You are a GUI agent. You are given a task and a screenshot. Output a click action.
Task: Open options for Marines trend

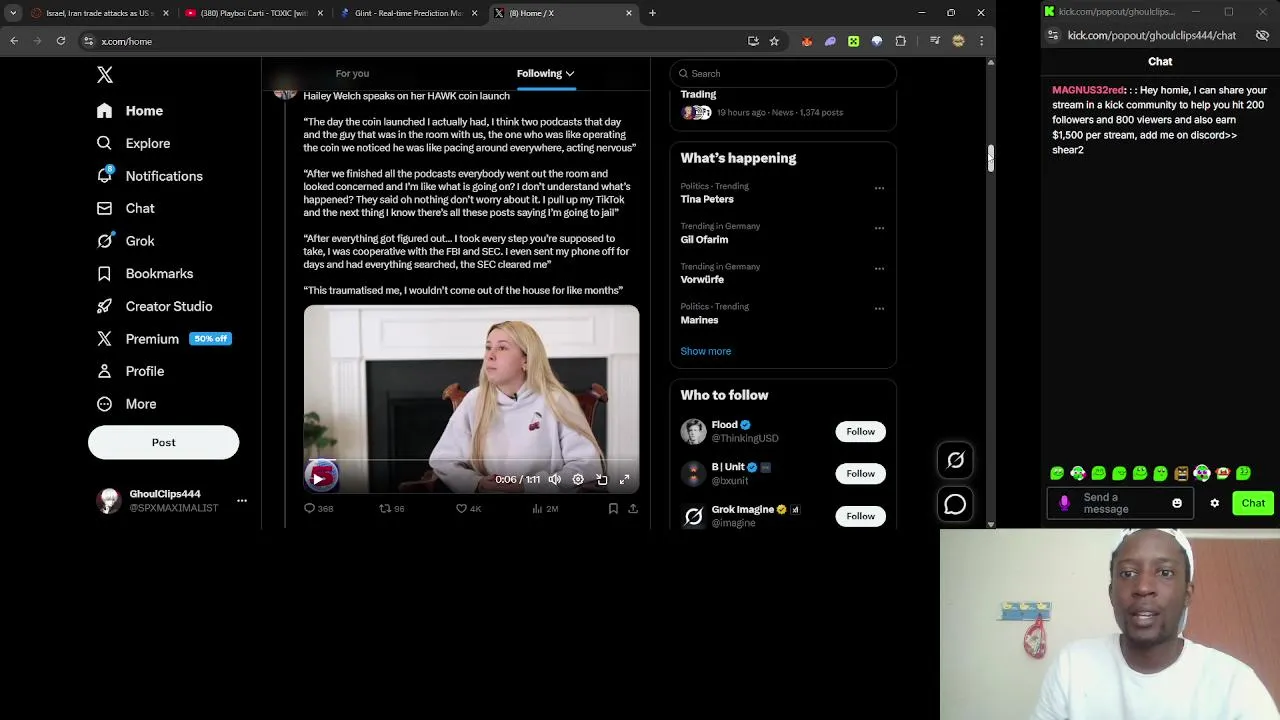pyautogui.click(x=879, y=308)
